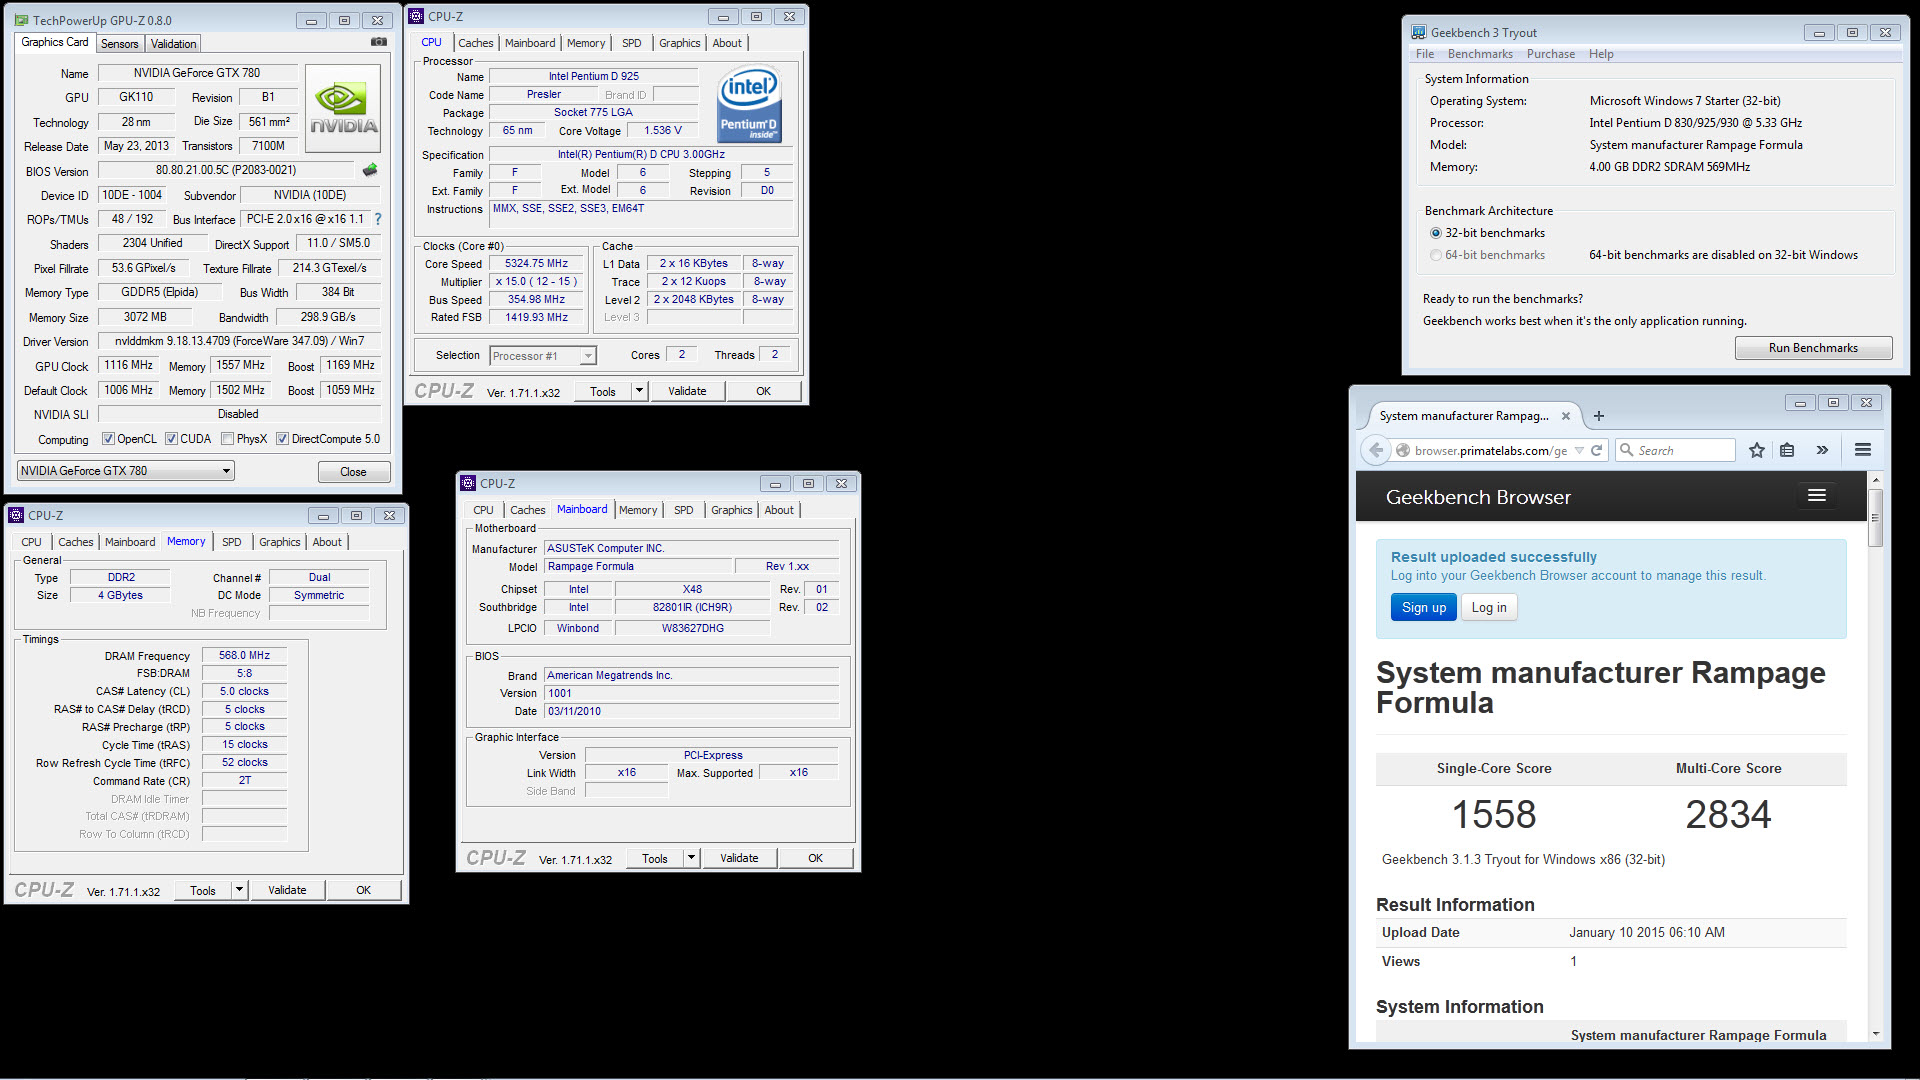Open SPD tab in the CPU-Z Memory window
Image resolution: width=1920 pixels, height=1080 pixels.
click(232, 542)
